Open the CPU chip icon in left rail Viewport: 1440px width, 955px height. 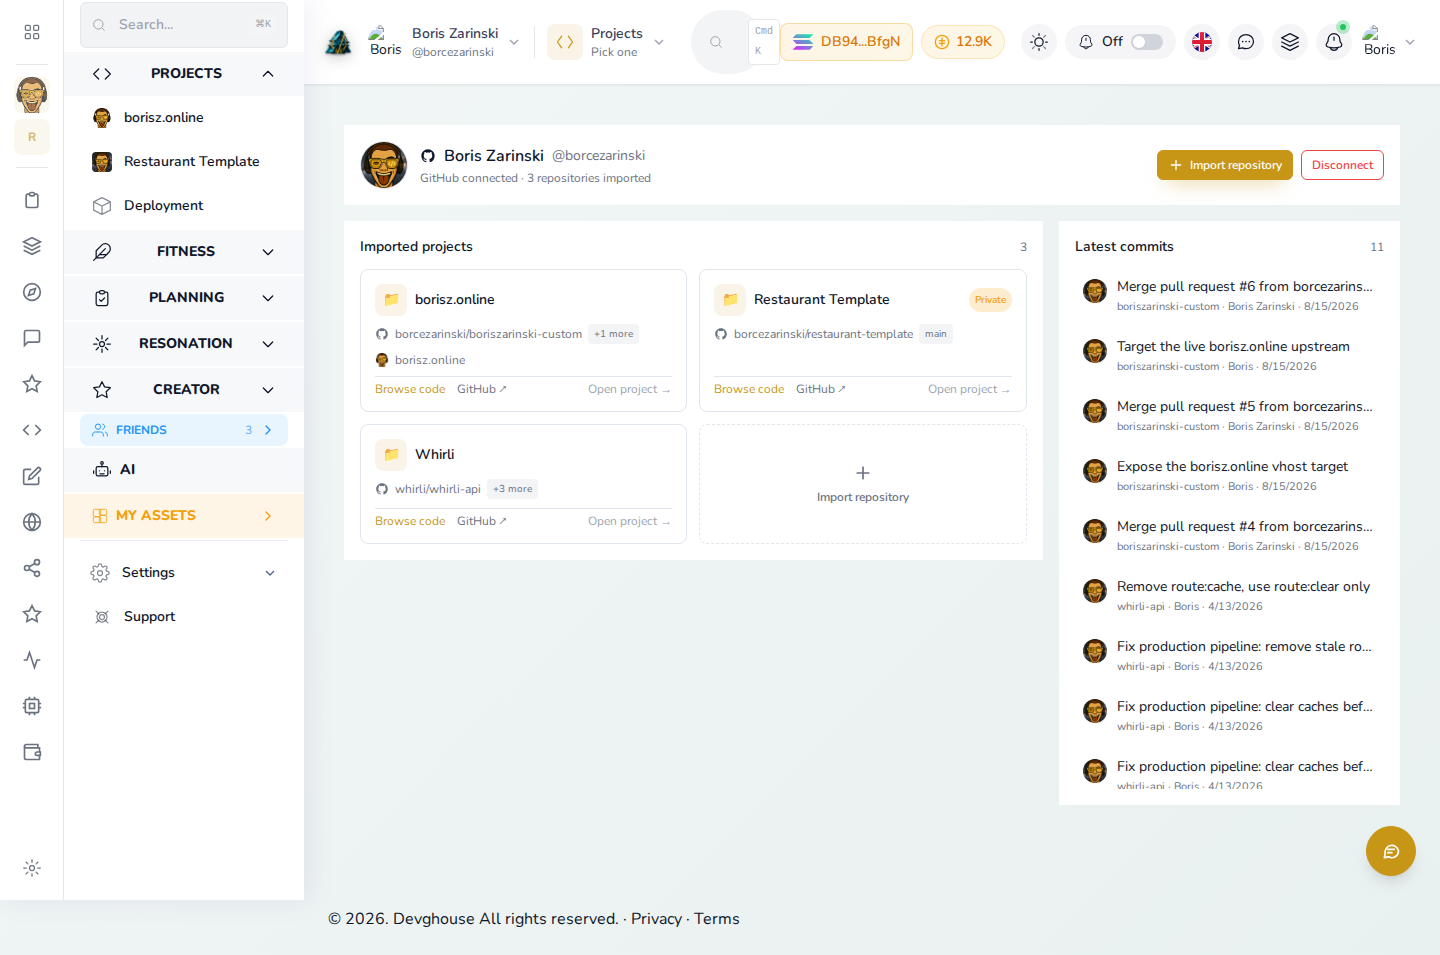pos(32,706)
